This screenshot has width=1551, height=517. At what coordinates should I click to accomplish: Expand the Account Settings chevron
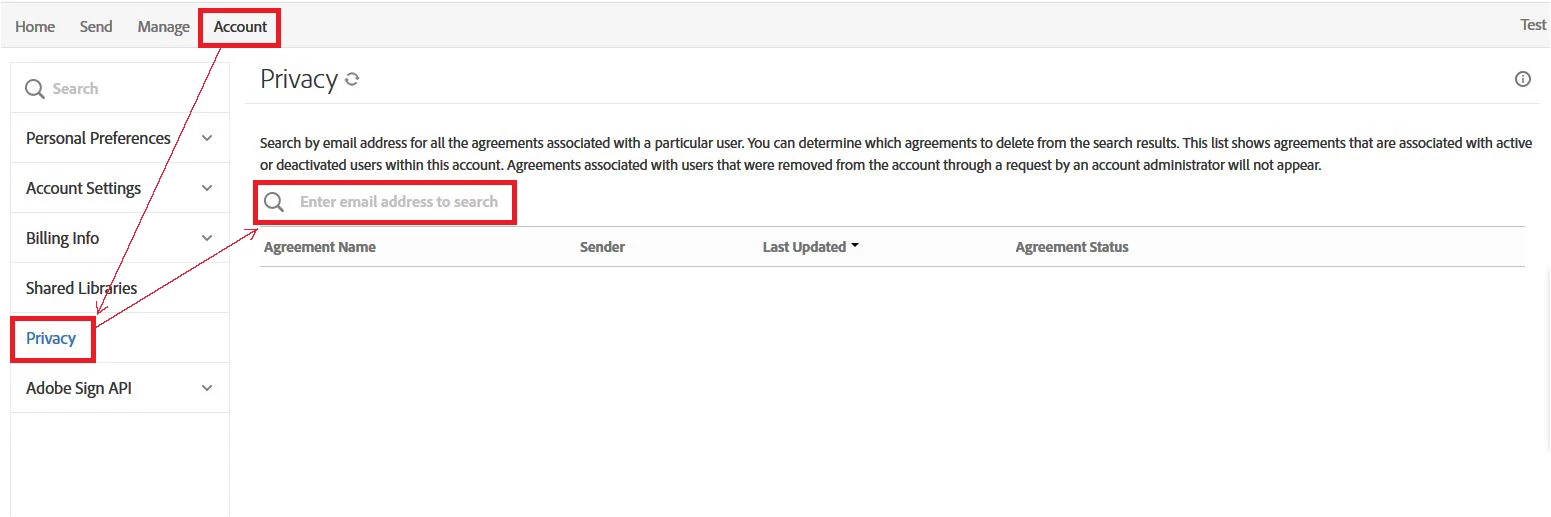[207, 188]
